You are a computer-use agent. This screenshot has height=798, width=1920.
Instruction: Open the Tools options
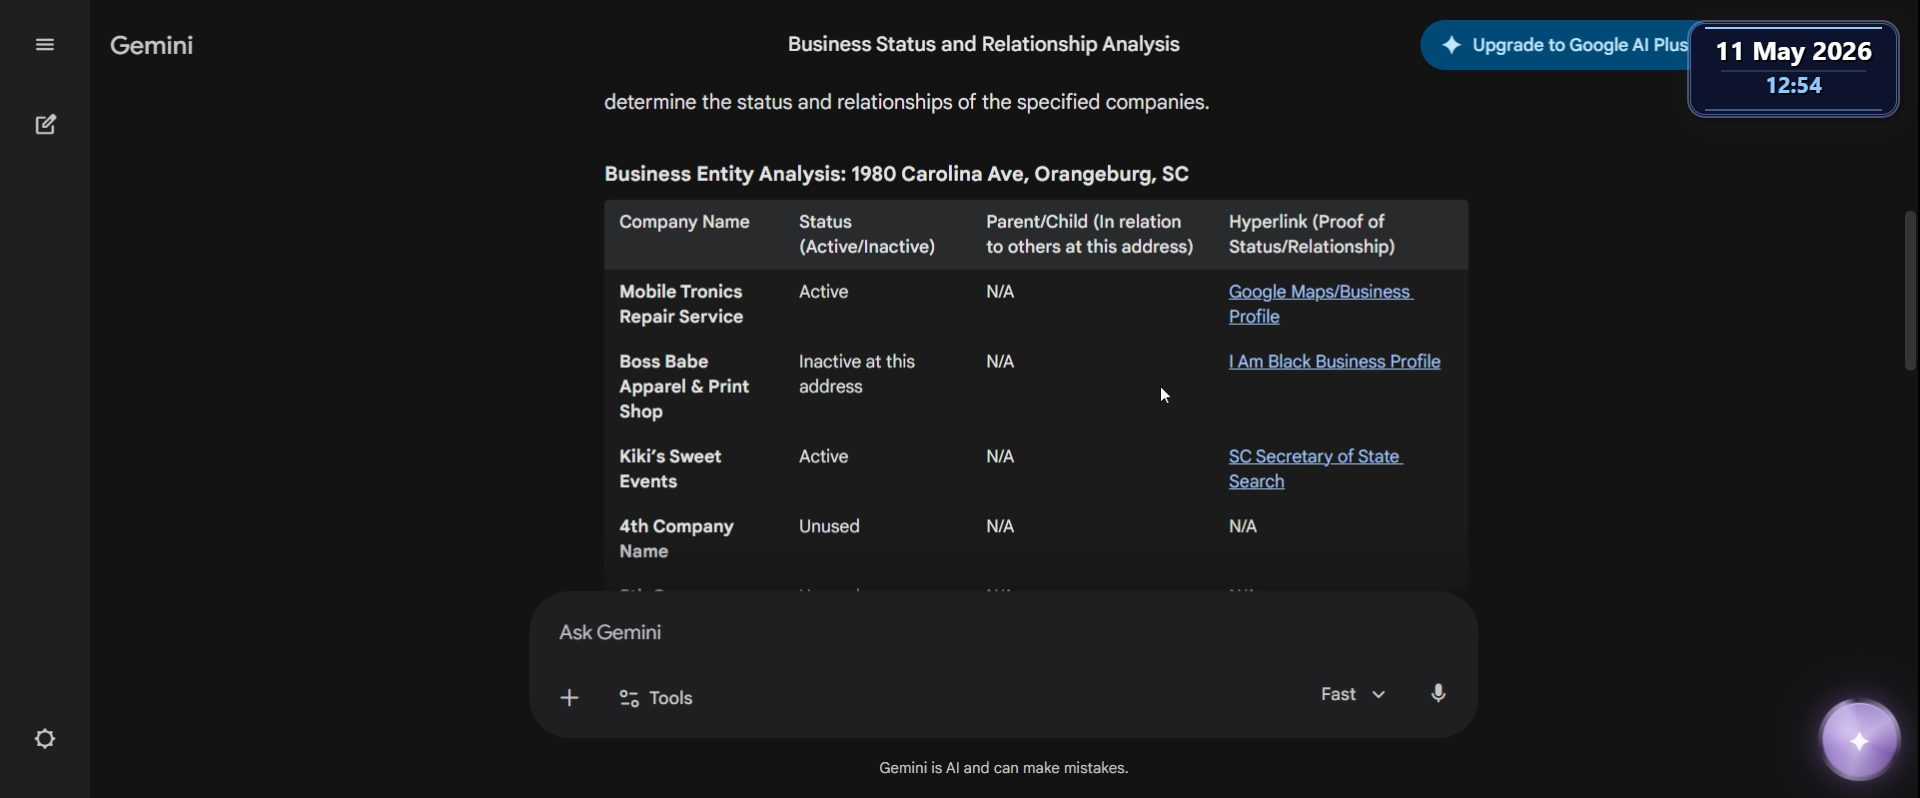pyautogui.click(x=656, y=698)
